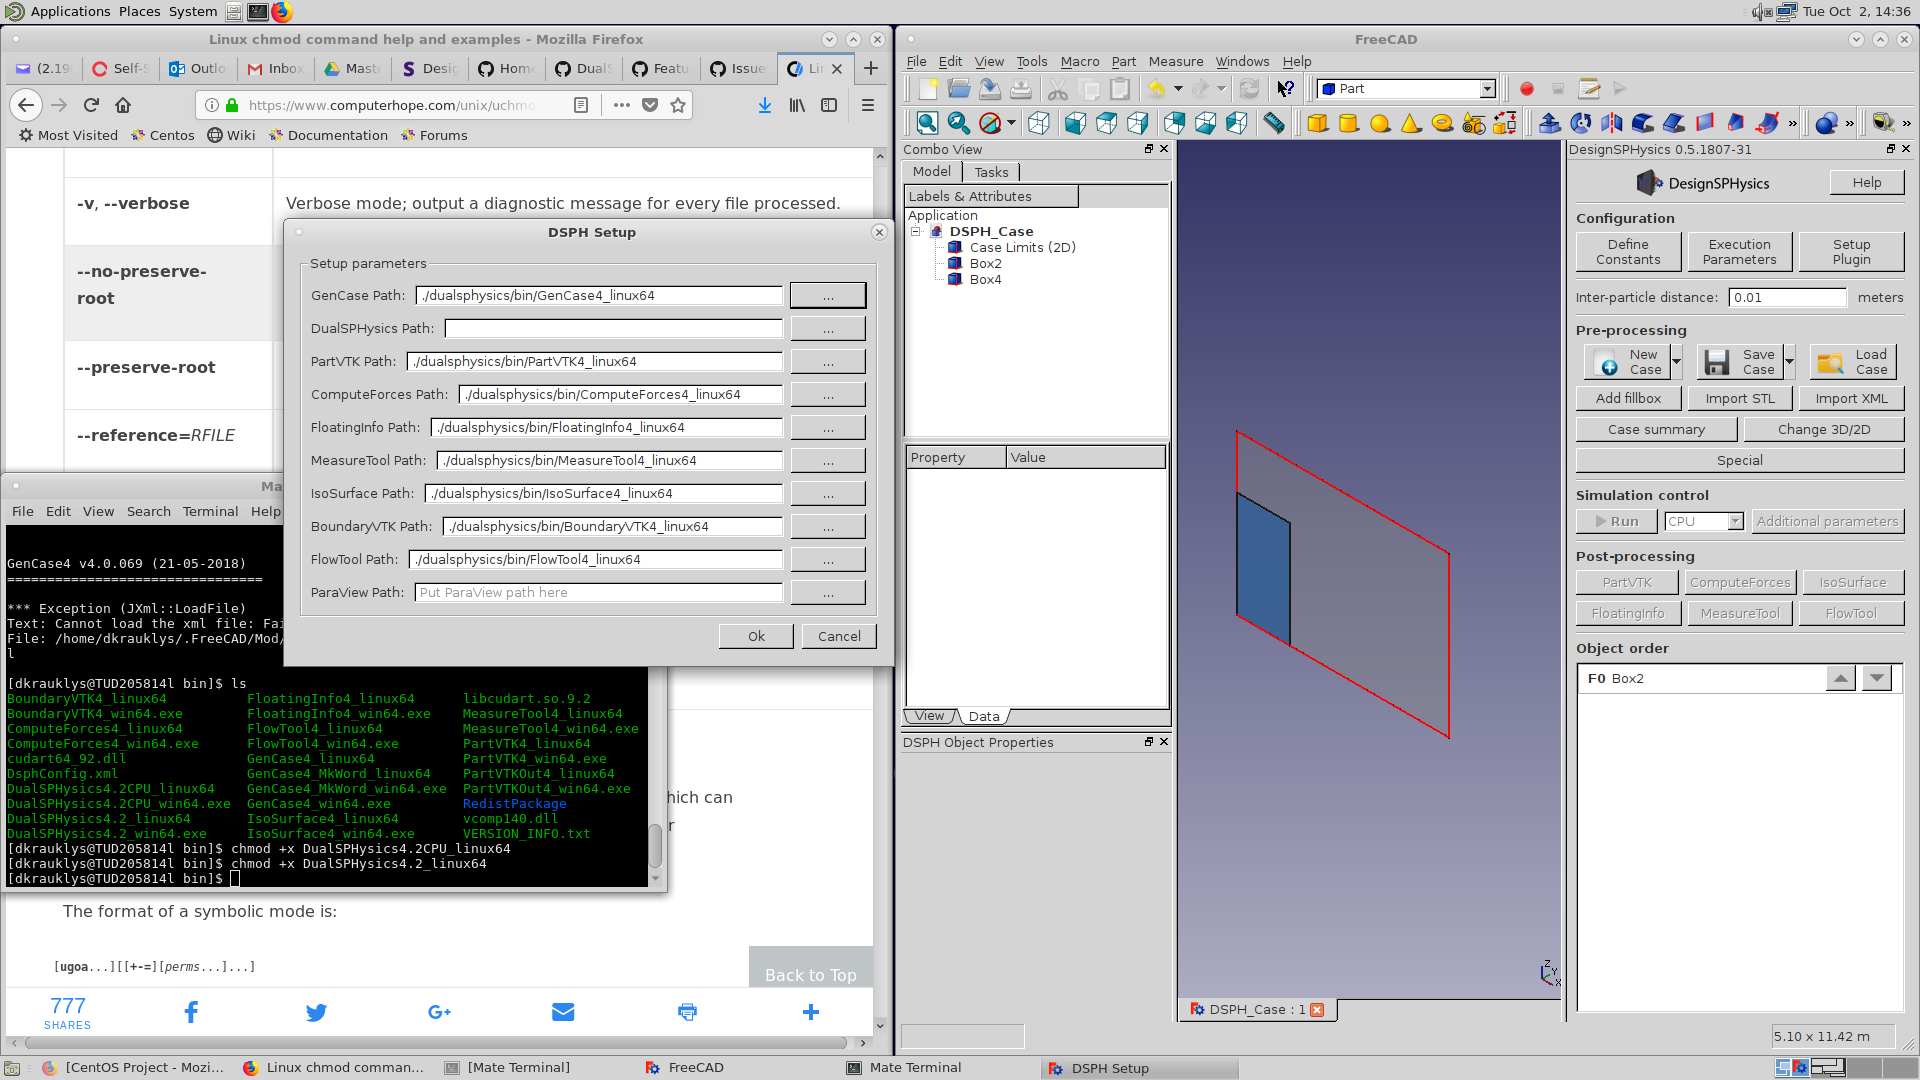Screen dimensions: 1920x1080
Task: Confirm the DSPH Setup dialog with Ok
Action: pyautogui.click(x=755, y=636)
